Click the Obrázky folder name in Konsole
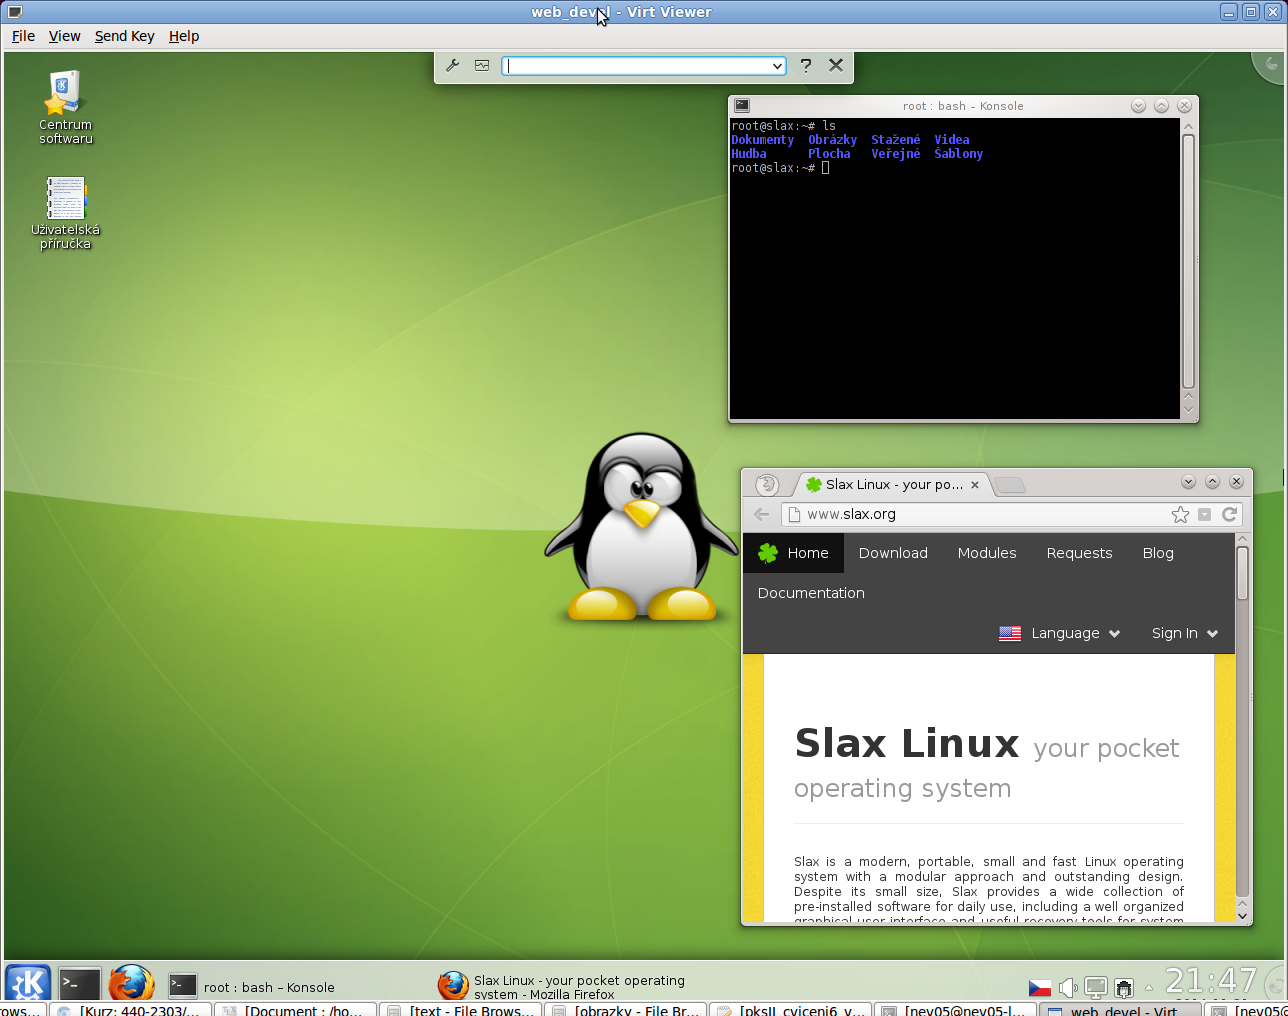 tap(832, 140)
